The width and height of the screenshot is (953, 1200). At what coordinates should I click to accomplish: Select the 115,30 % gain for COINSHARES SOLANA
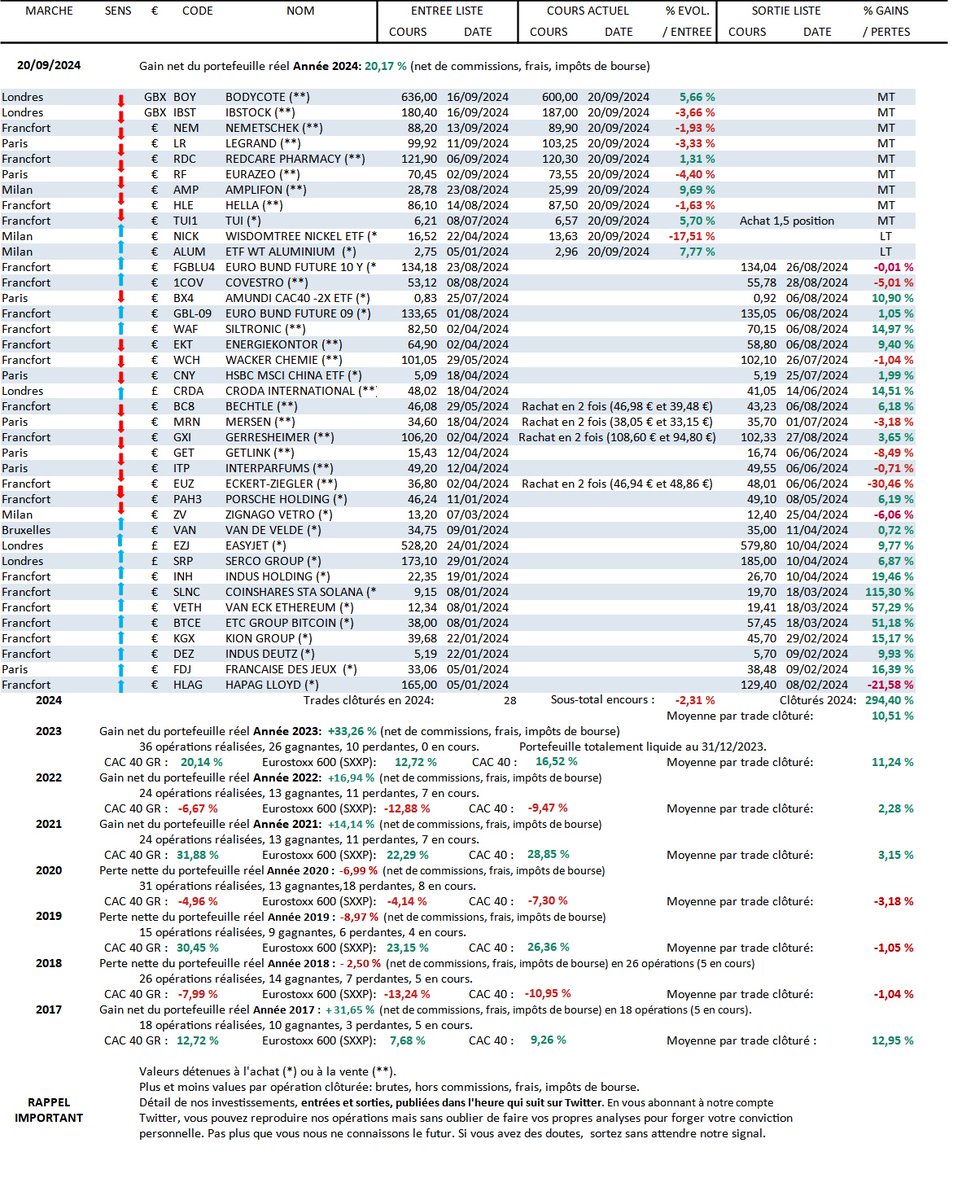pos(888,592)
